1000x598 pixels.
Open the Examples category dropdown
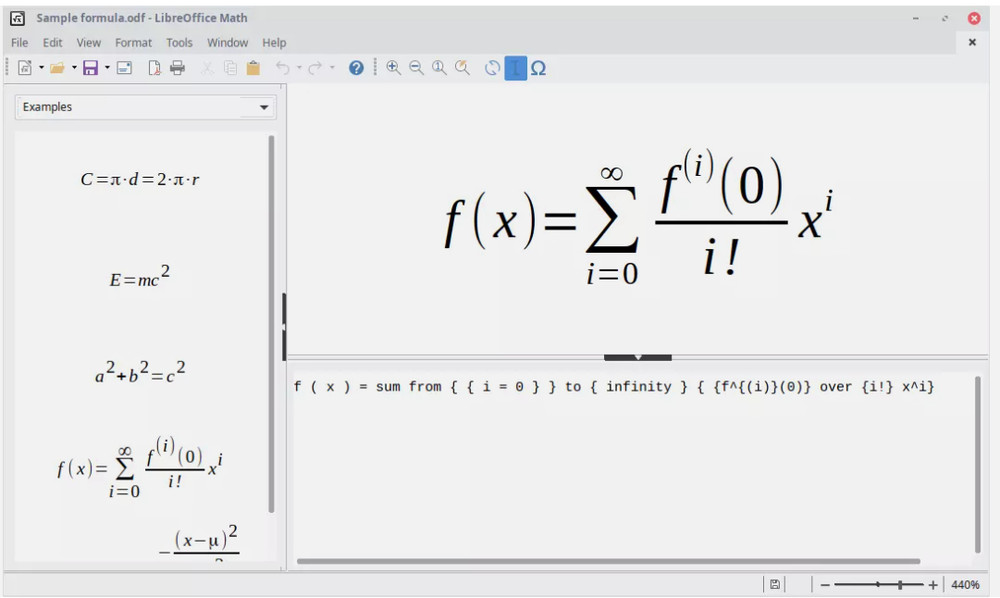click(146, 107)
